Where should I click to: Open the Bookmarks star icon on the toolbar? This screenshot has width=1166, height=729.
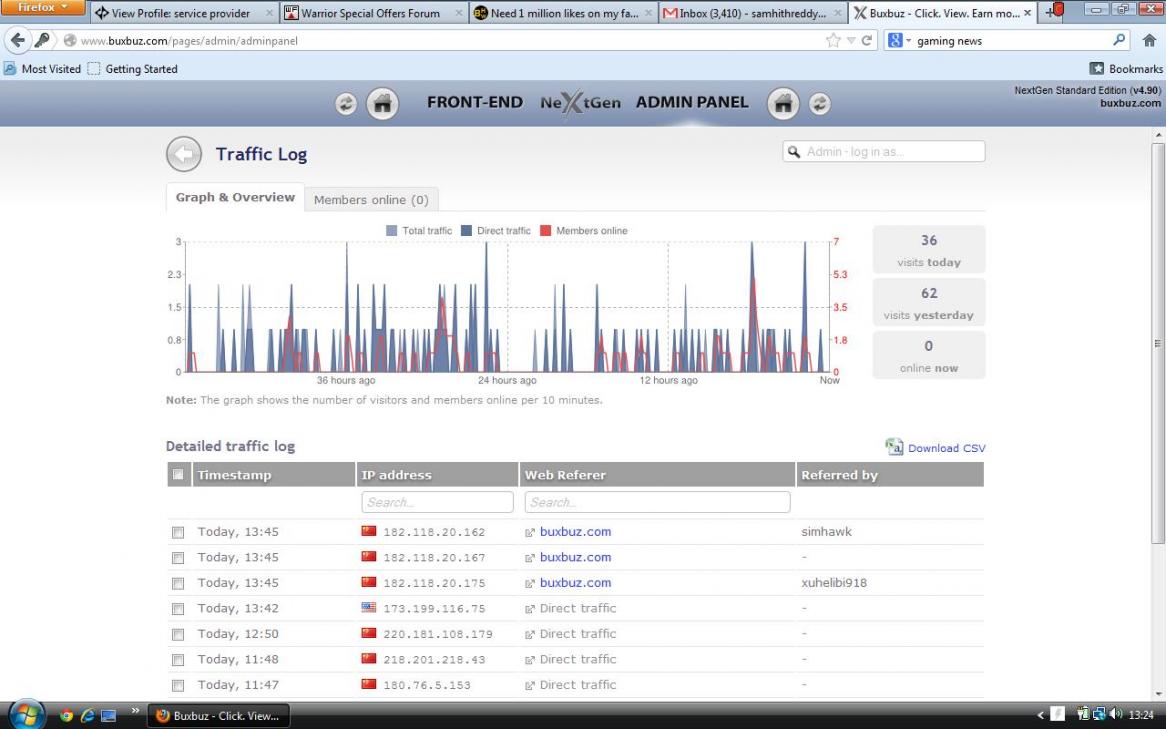1096,68
